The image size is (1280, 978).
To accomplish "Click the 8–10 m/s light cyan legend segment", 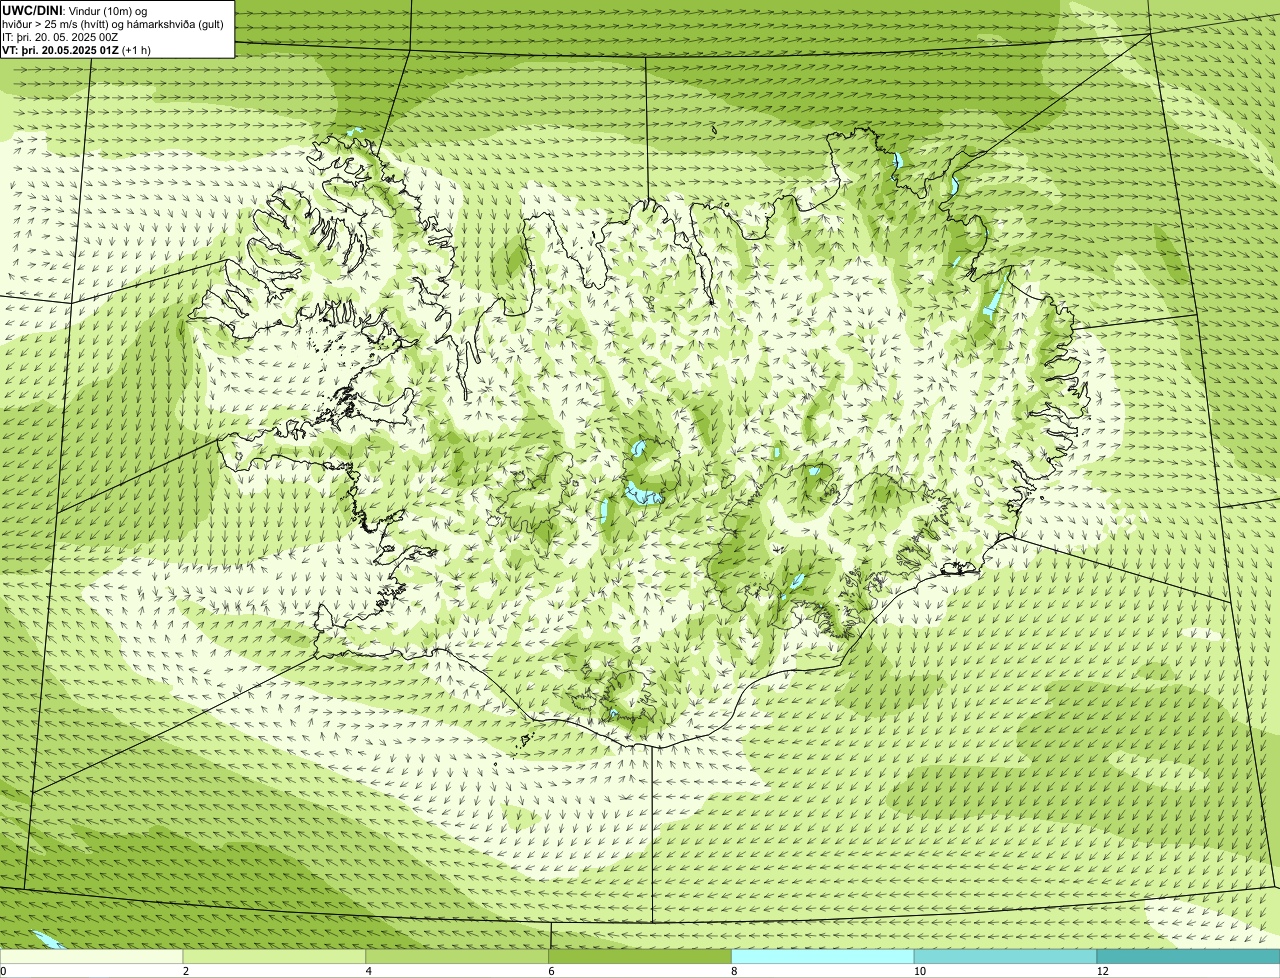I will [x=823, y=956].
